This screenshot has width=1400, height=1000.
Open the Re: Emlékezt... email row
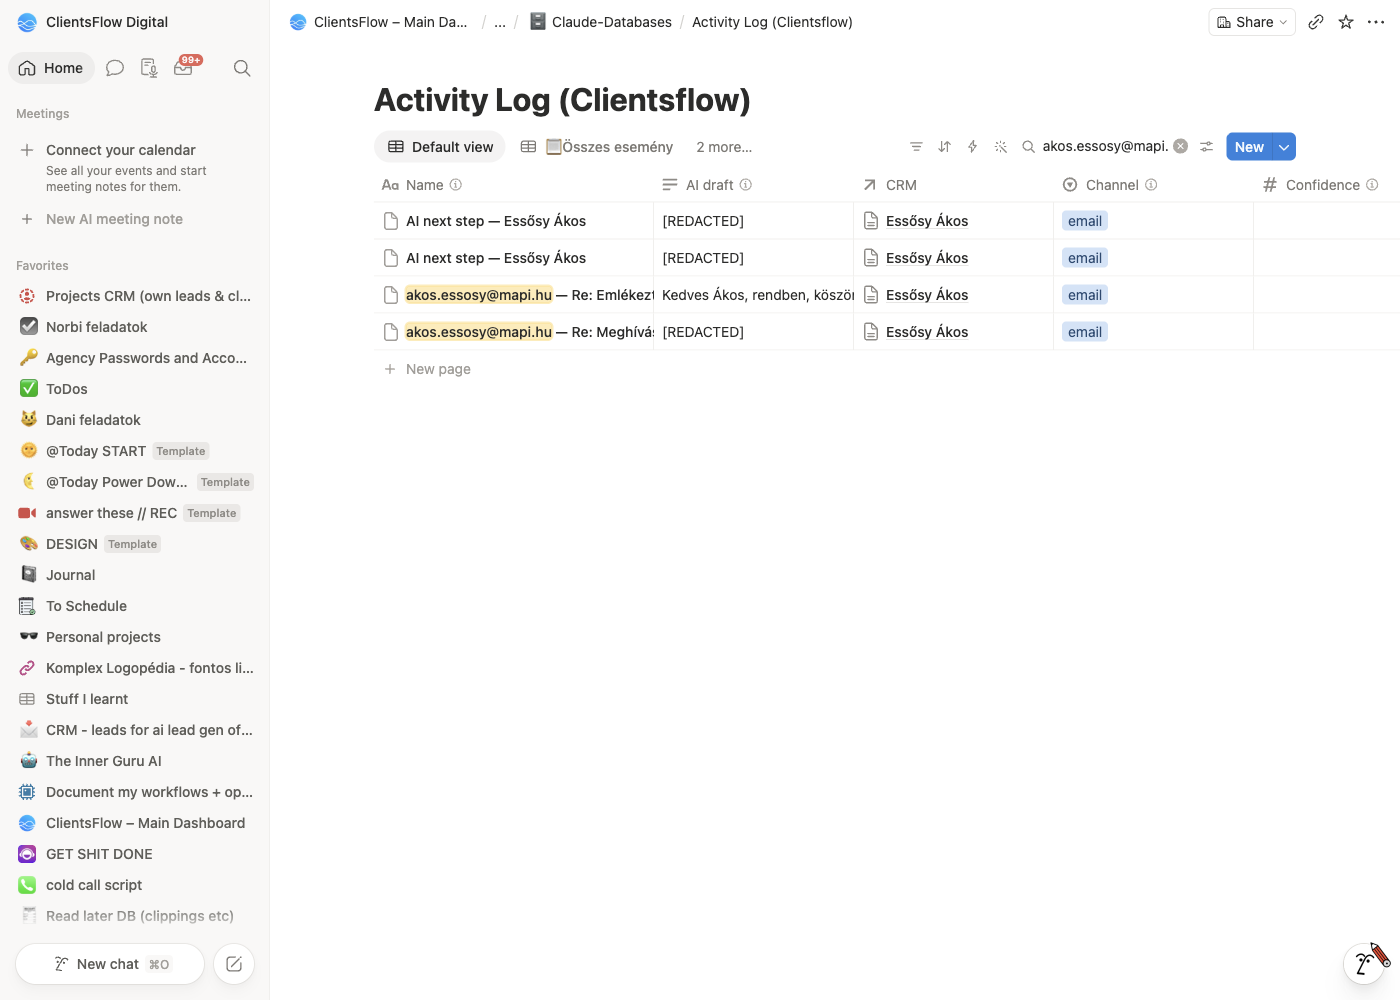[x=529, y=295]
